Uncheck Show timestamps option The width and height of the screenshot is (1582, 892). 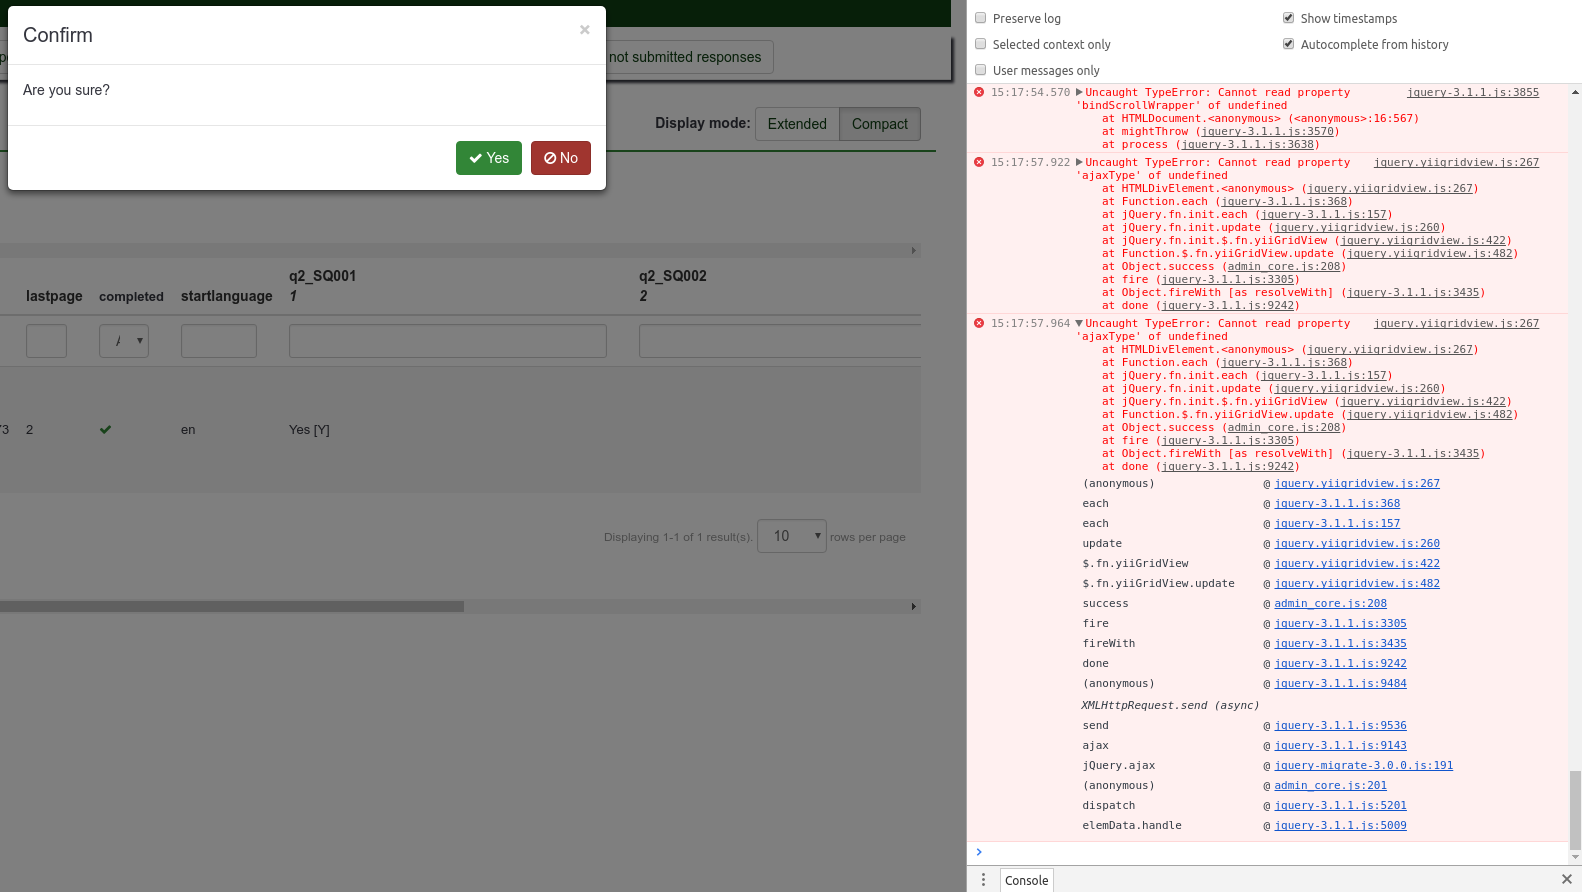[1288, 18]
